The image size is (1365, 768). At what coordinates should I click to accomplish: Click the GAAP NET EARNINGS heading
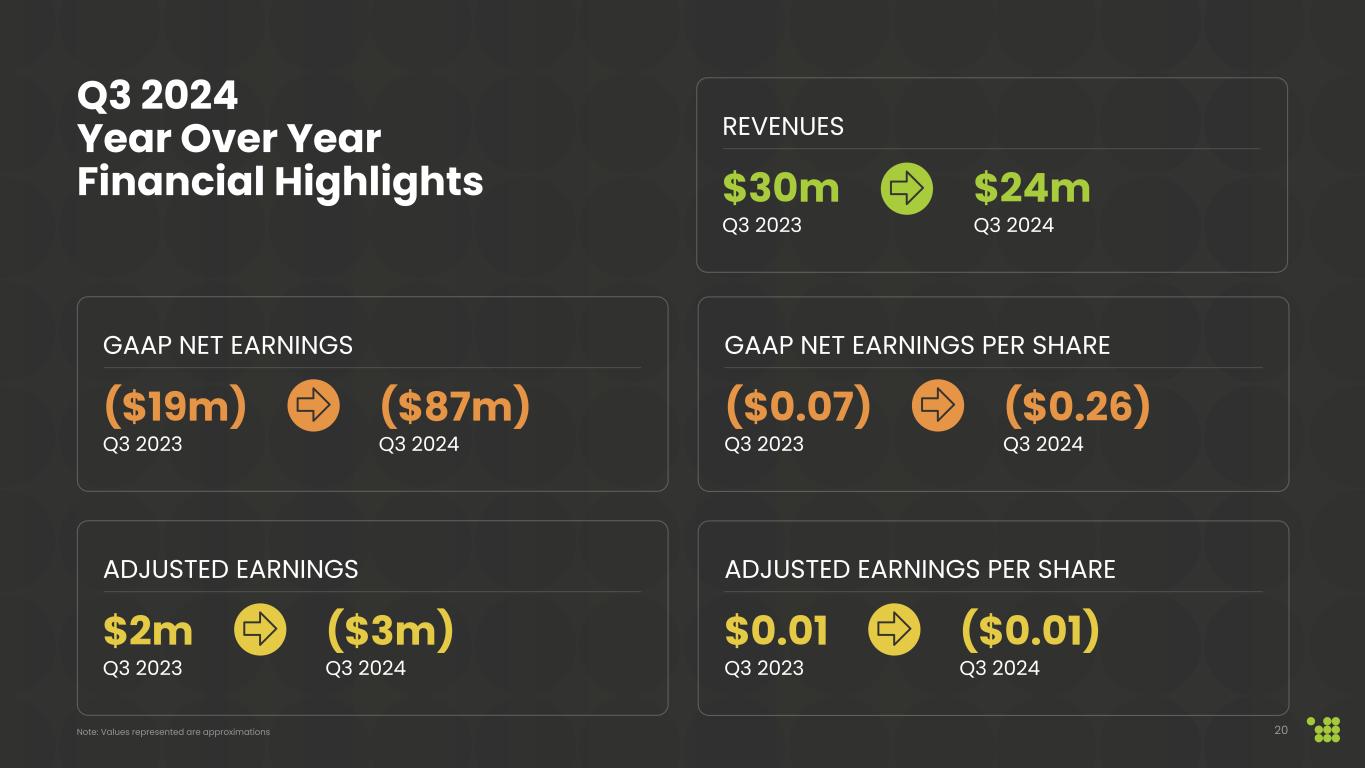[228, 346]
